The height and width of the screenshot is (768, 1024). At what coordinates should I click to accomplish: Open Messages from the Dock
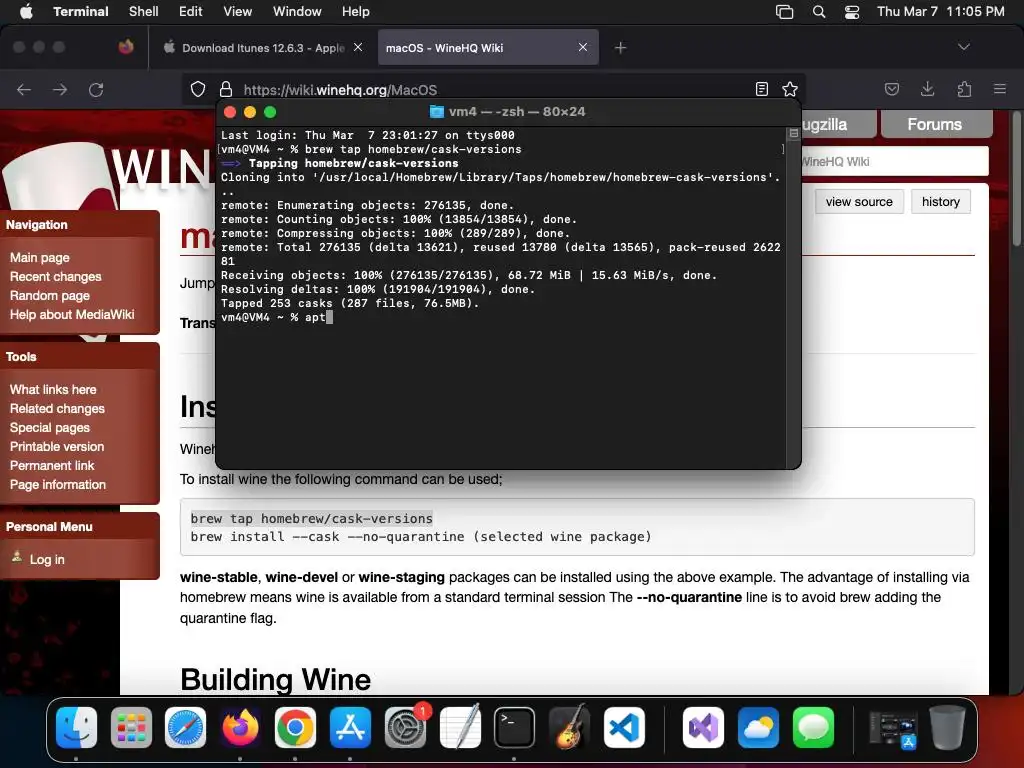[813, 727]
